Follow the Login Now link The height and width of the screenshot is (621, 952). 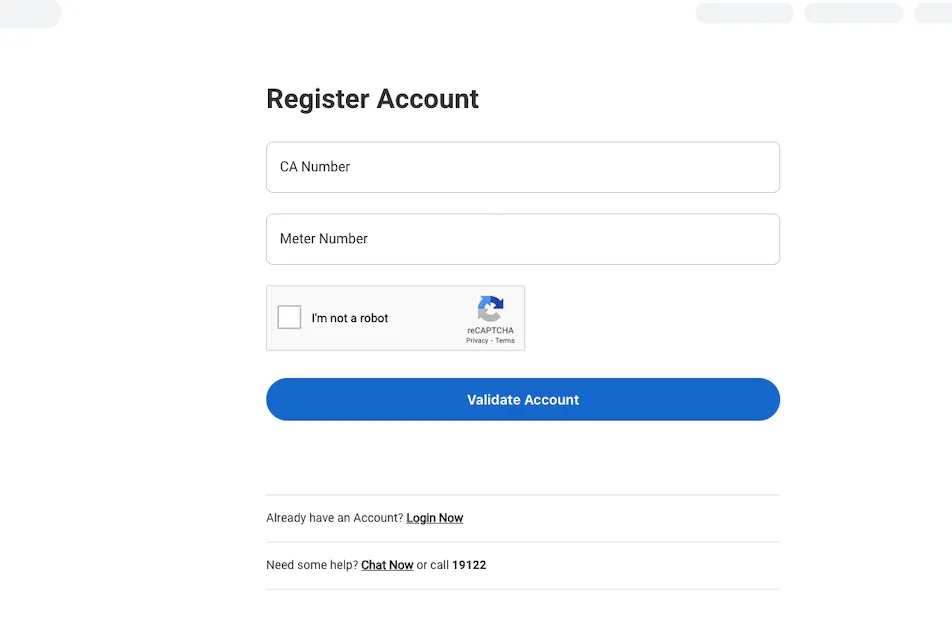click(x=435, y=518)
